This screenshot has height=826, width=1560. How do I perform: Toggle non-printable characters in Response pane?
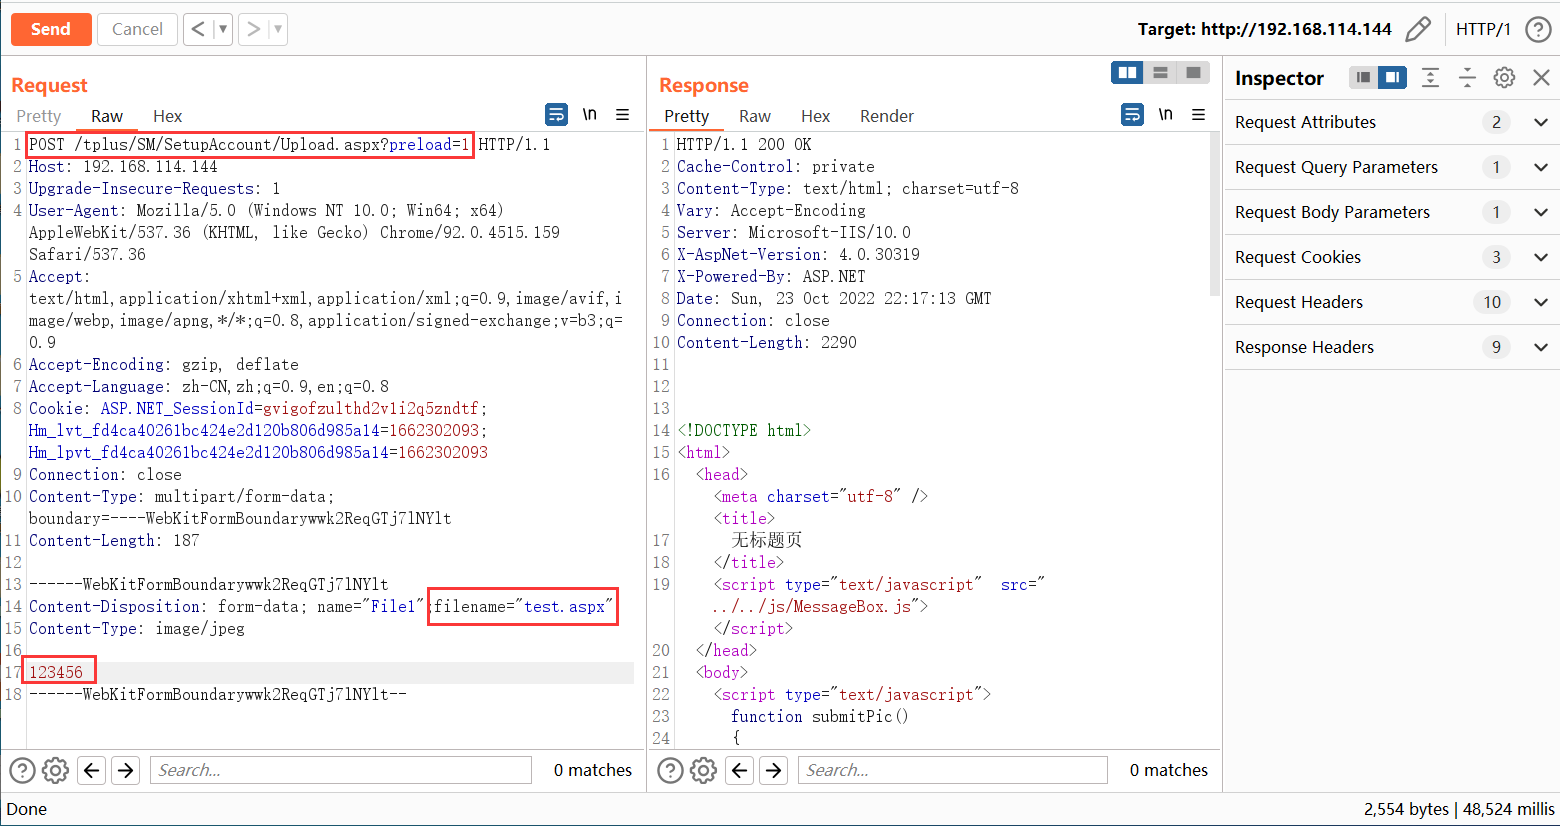(1166, 114)
